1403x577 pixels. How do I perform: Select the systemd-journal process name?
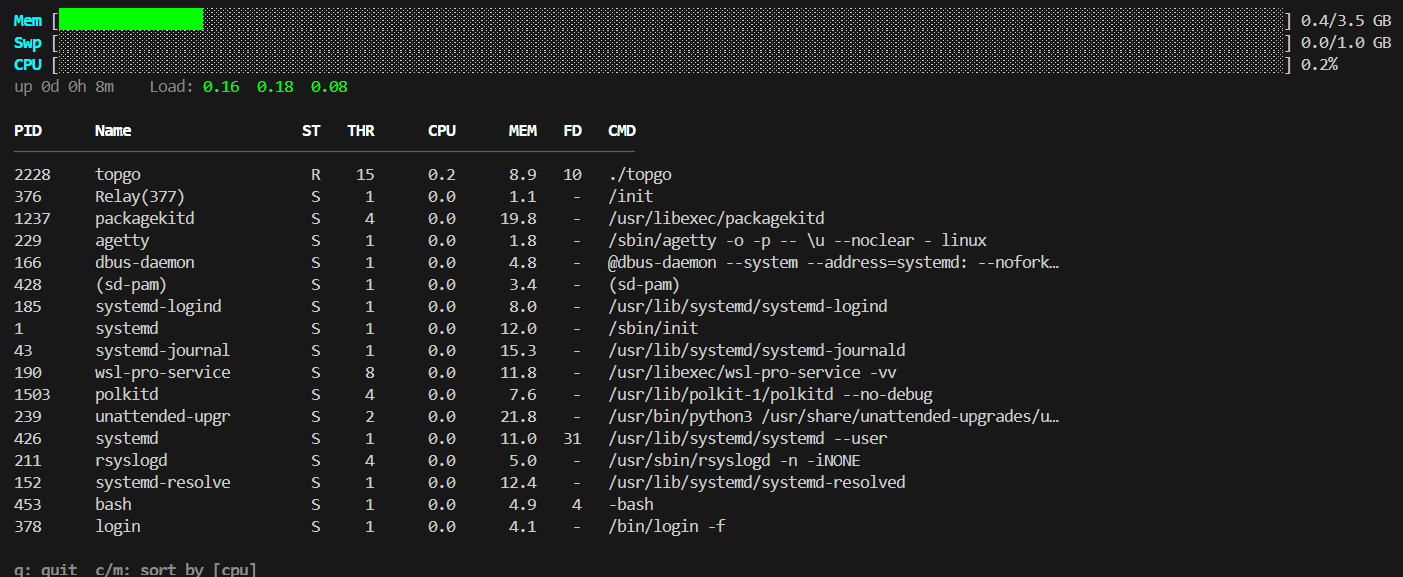[x=163, y=351]
